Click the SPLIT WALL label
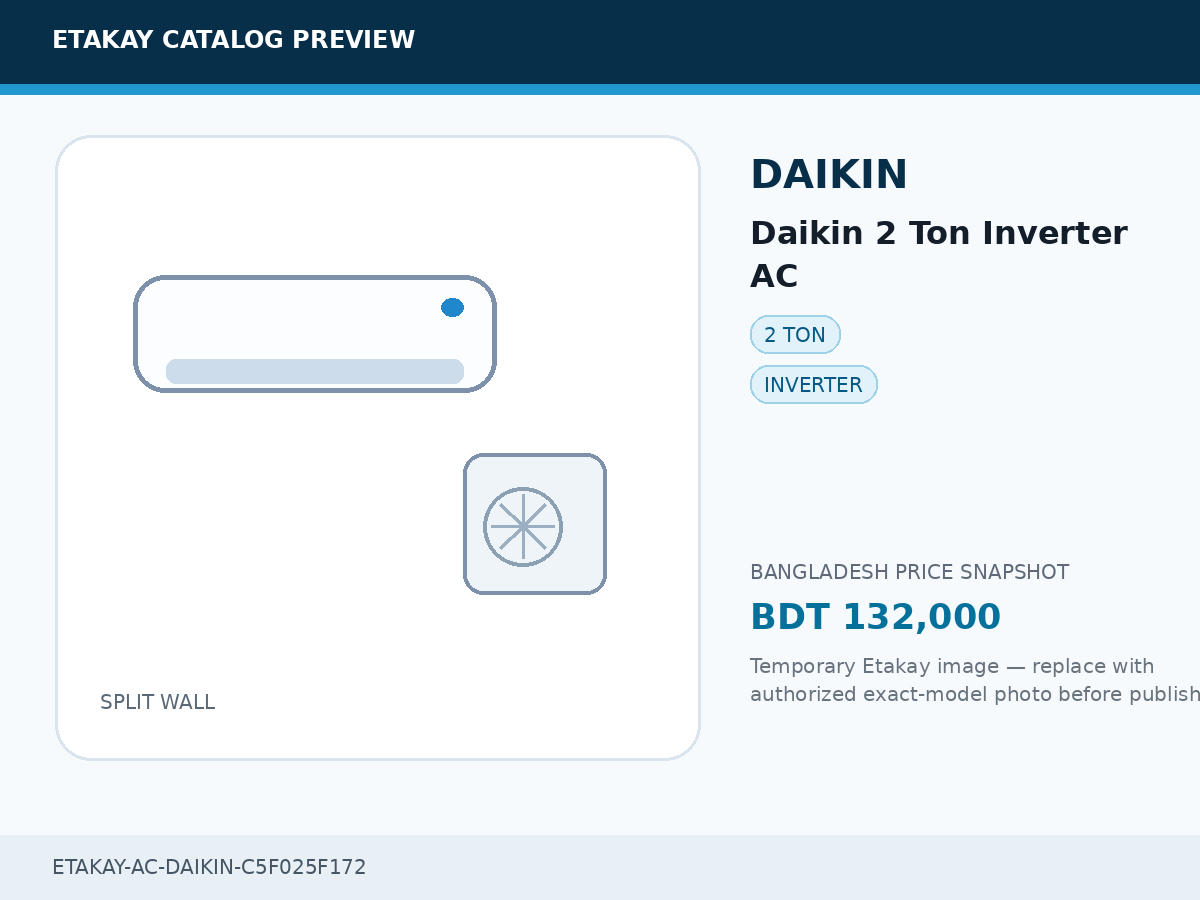The image size is (1200, 900). (157, 702)
